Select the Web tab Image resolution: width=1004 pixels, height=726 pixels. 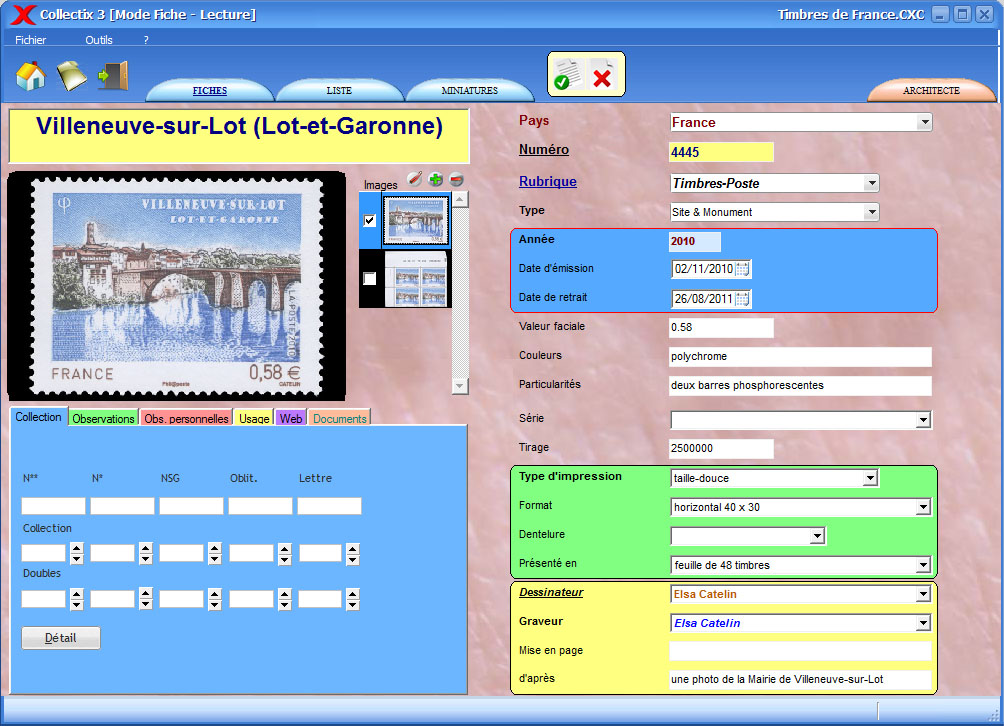coord(291,418)
